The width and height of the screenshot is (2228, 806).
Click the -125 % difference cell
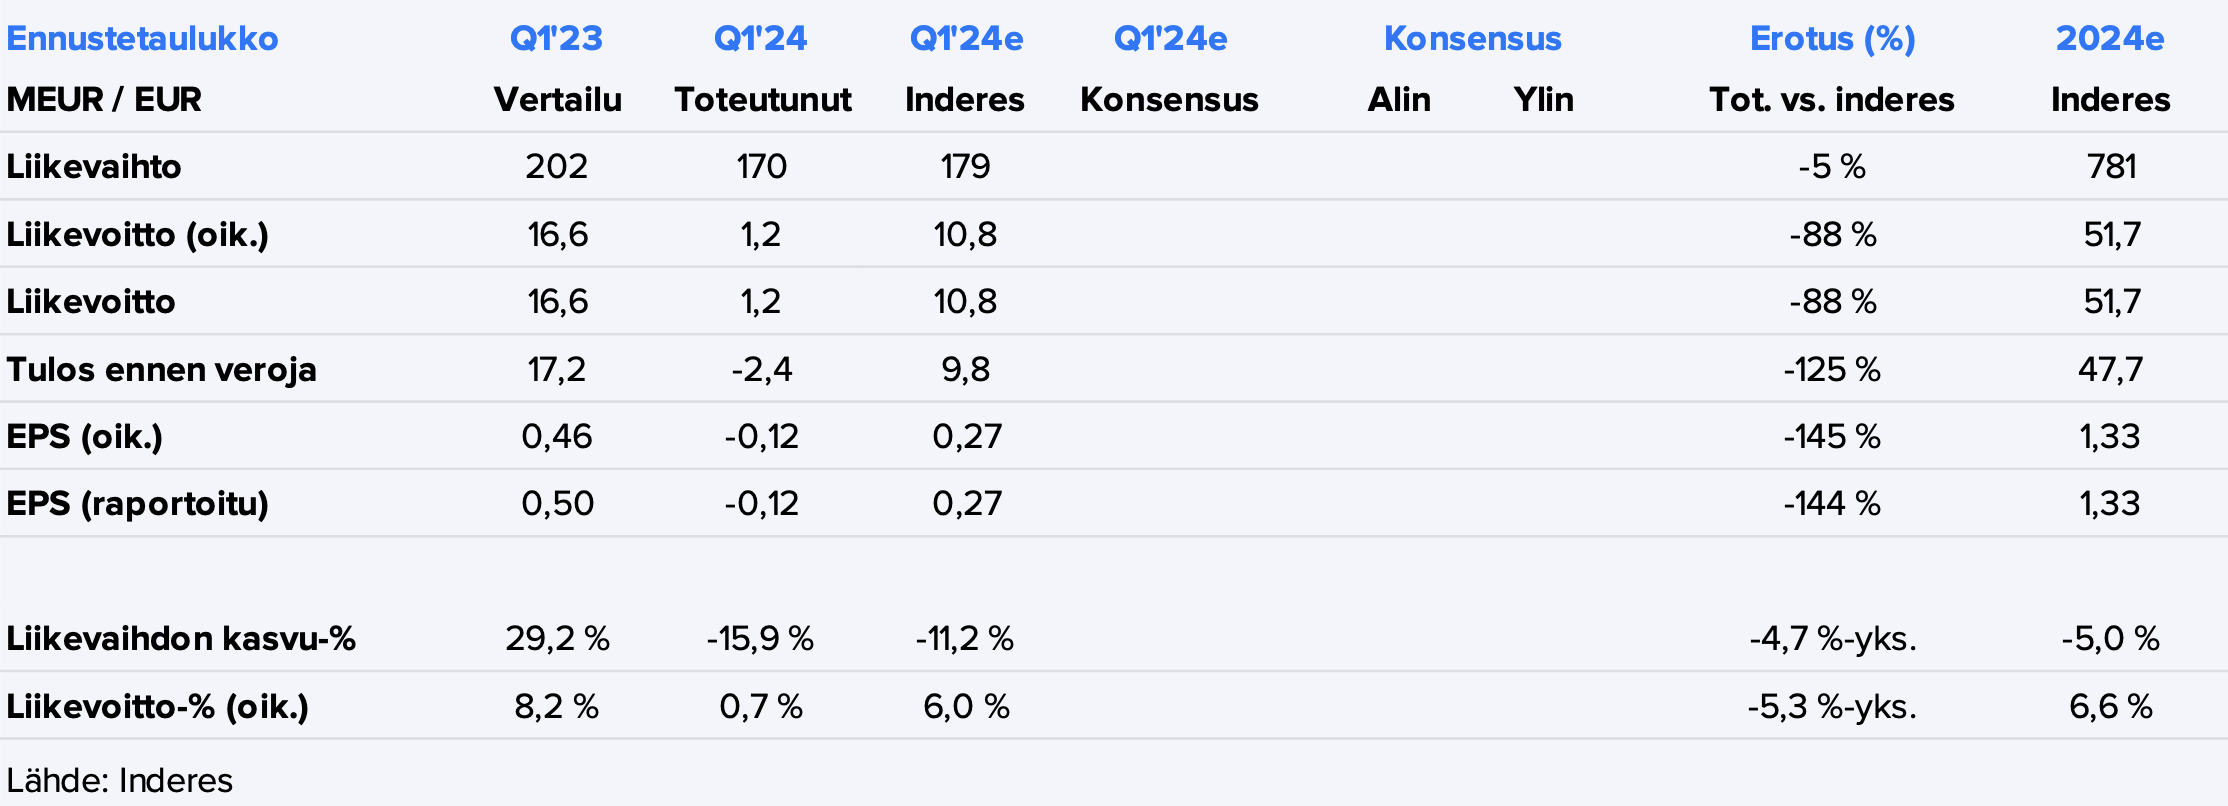[x=1831, y=370]
